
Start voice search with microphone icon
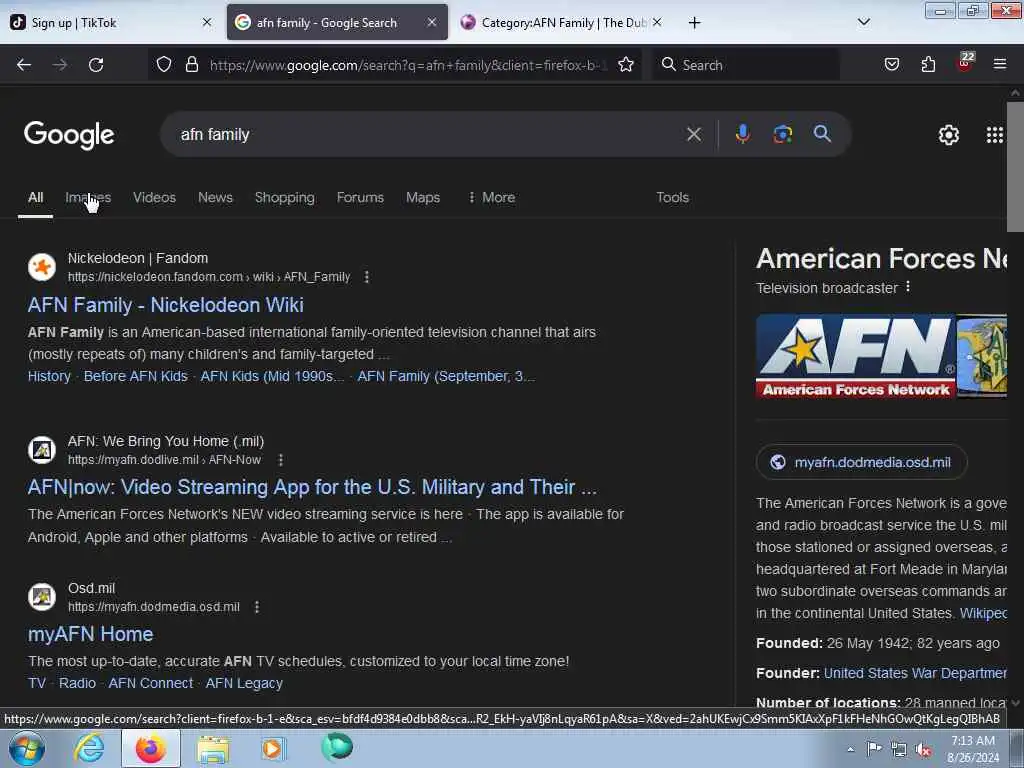pyautogui.click(x=742, y=134)
